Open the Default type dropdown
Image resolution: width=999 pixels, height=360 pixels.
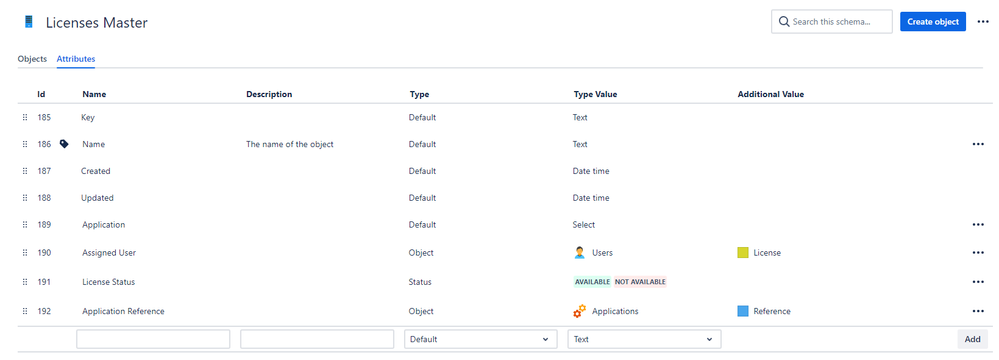click(480, 339)
